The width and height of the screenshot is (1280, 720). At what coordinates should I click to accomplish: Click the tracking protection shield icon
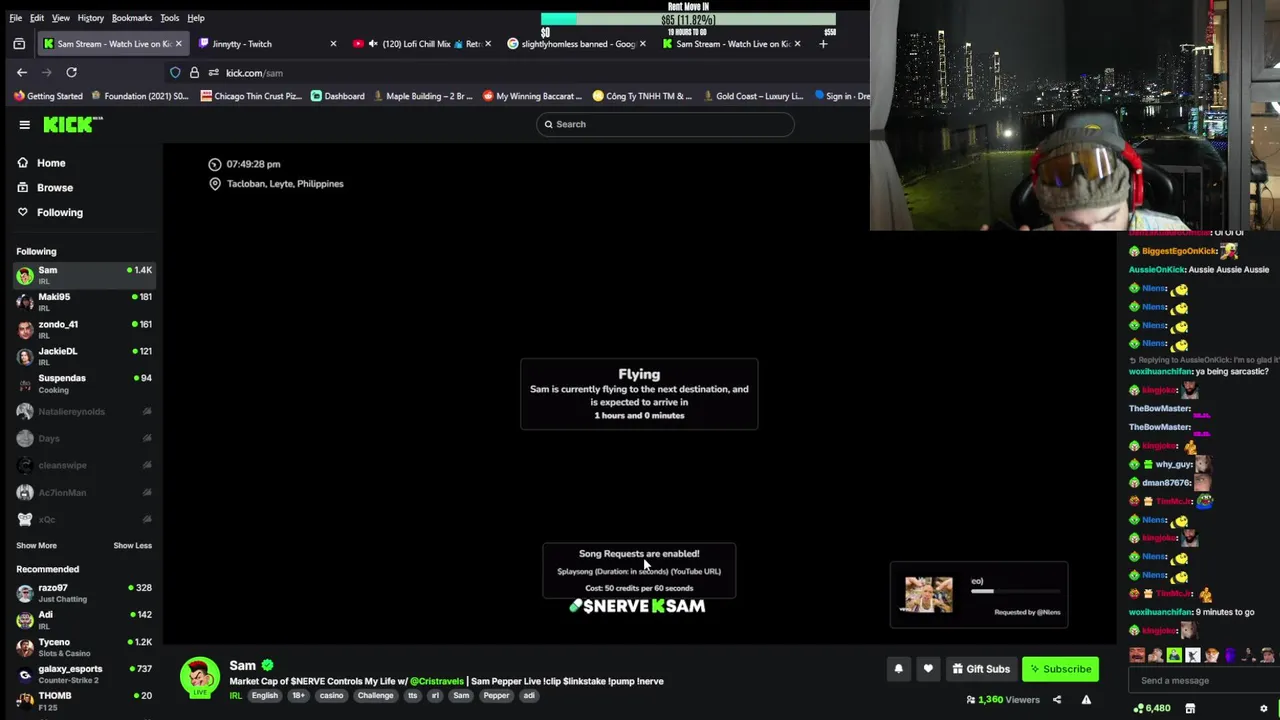175,72
